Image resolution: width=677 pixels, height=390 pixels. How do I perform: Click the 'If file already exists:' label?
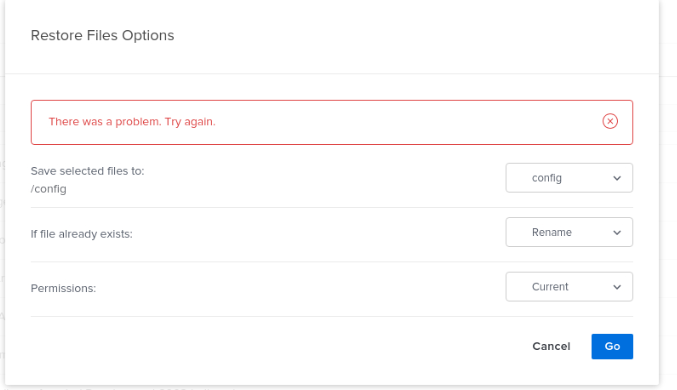[82, 234]
